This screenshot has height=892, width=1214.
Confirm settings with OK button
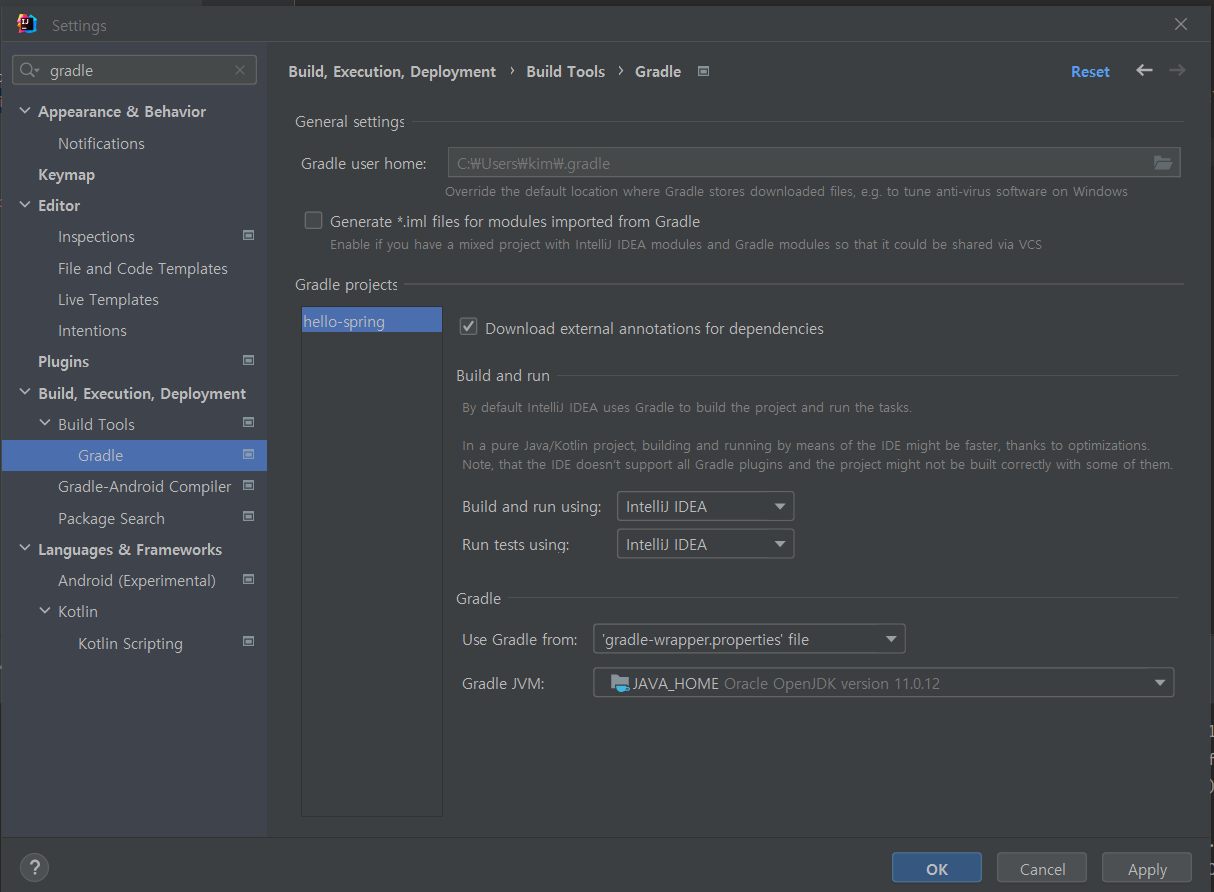(937, 868)
